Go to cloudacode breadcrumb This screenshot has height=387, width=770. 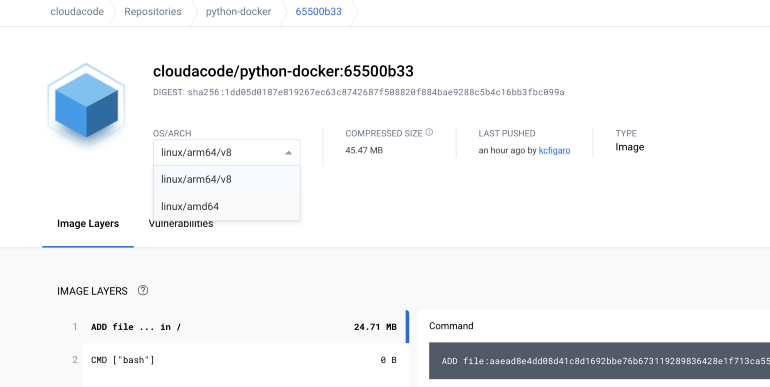click(x=77, y=12)
